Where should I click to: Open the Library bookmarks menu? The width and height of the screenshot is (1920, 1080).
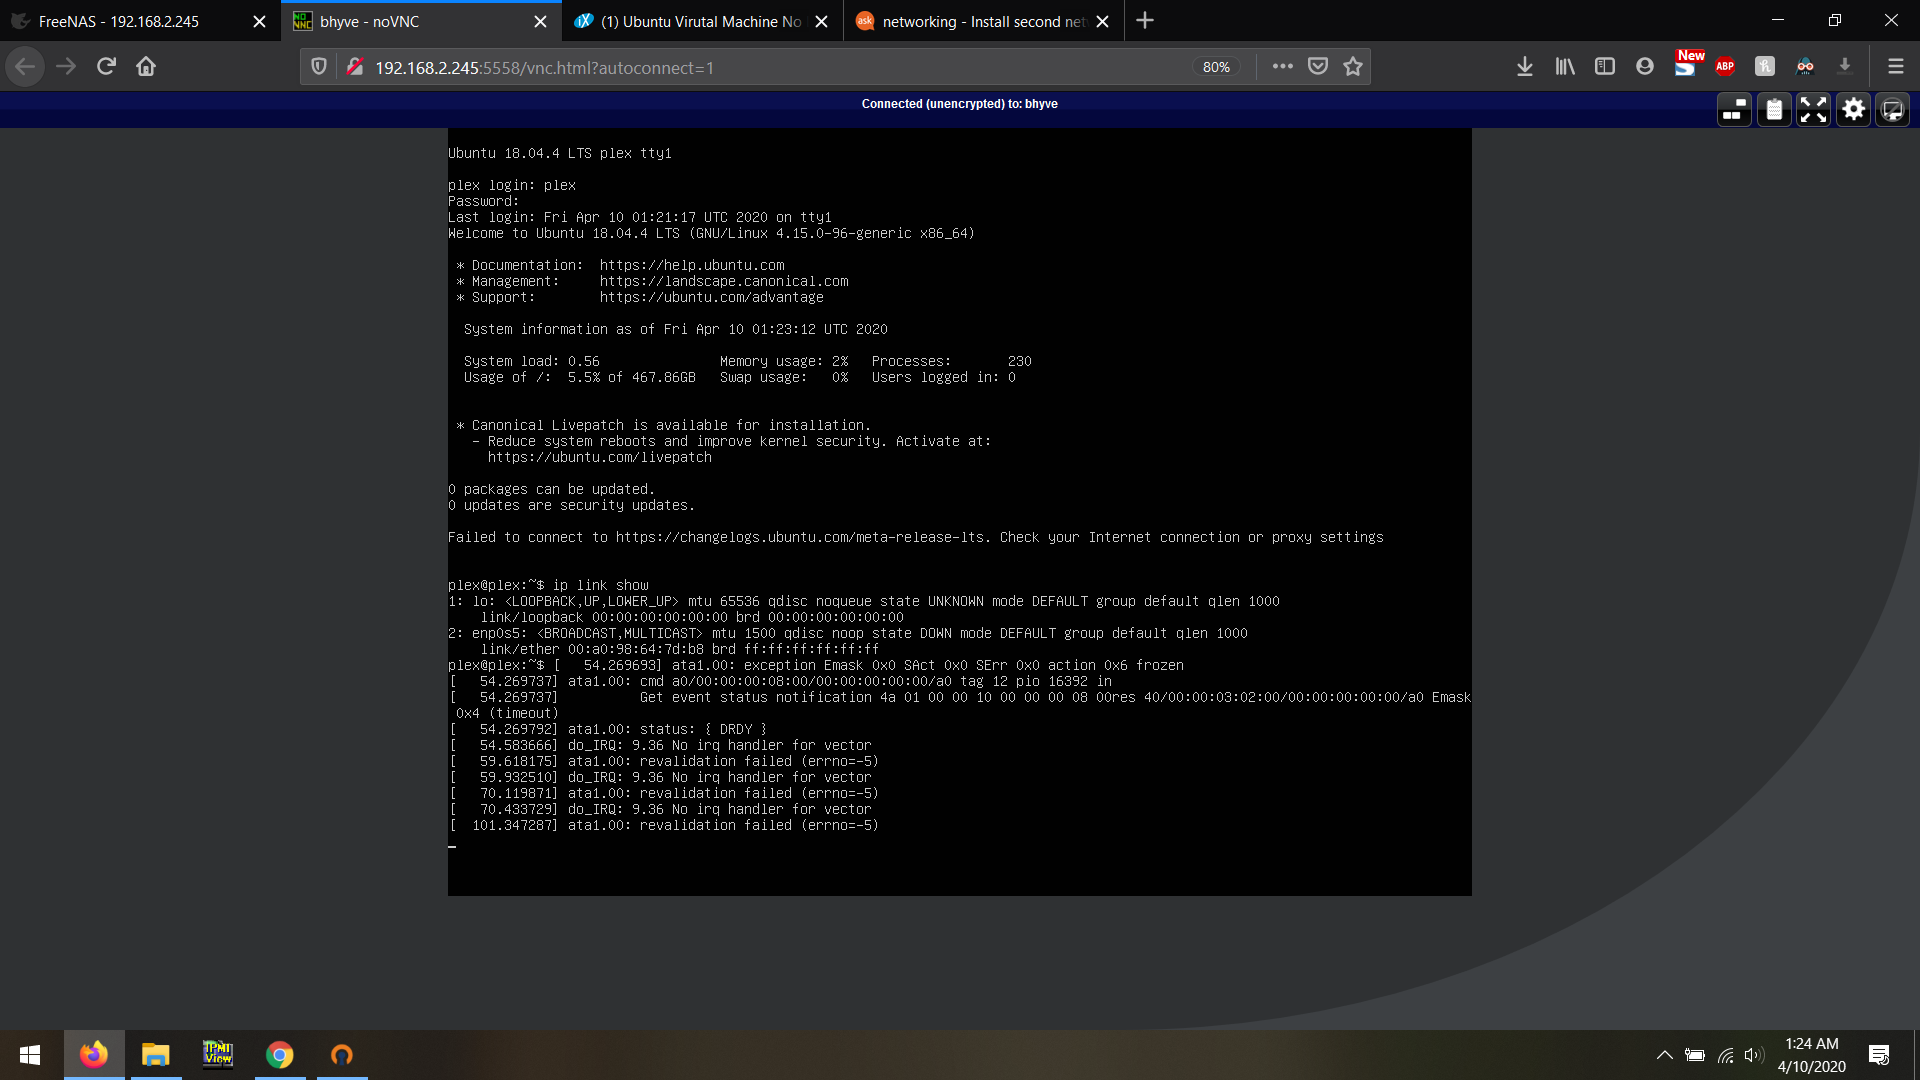coord(1565,67)
